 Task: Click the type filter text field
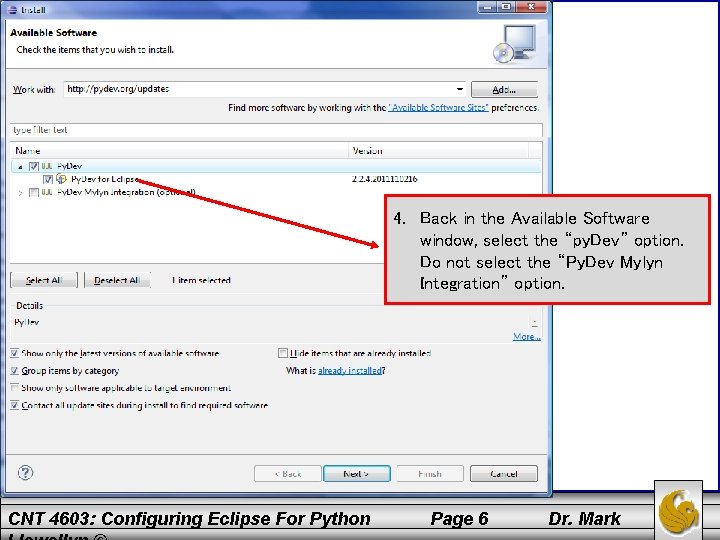coord(276,130)
